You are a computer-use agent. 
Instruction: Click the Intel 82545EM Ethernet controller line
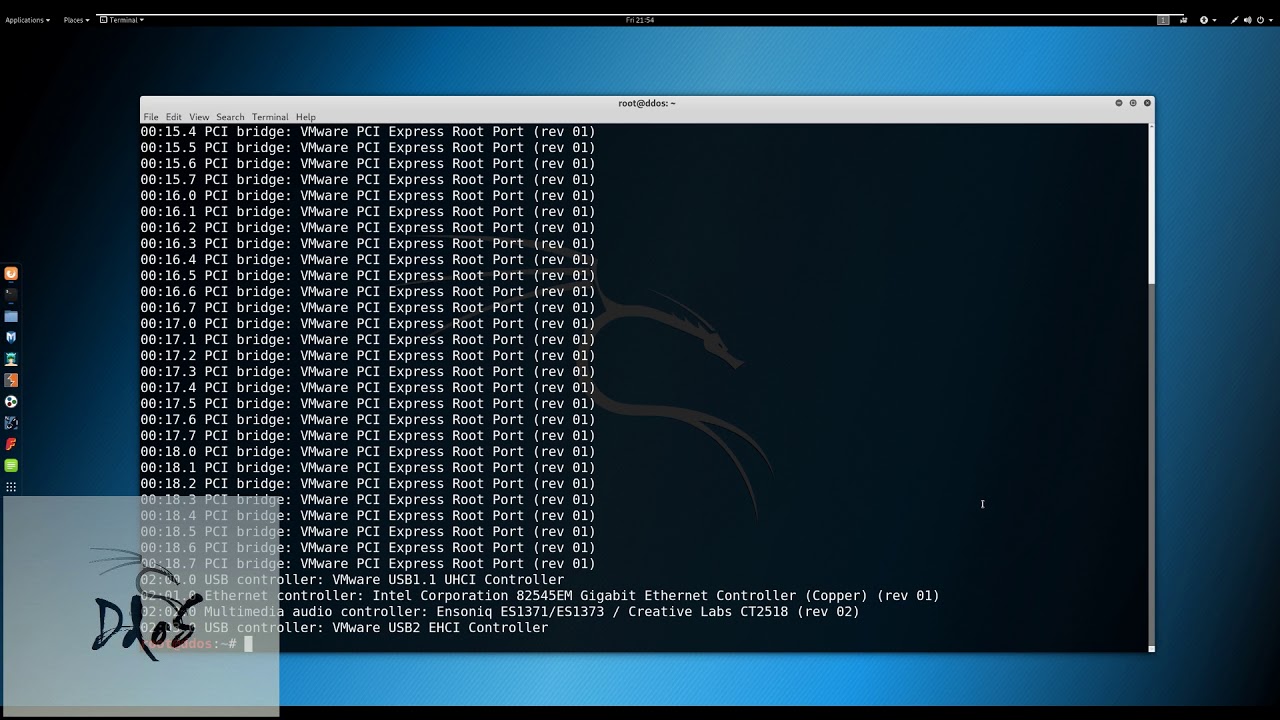pos(540,596)
